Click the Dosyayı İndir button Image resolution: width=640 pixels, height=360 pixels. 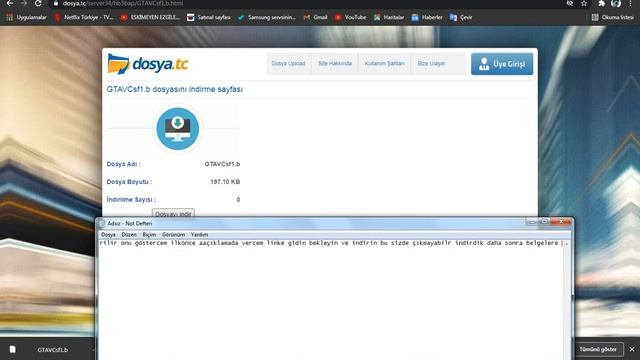pos(173,213)
